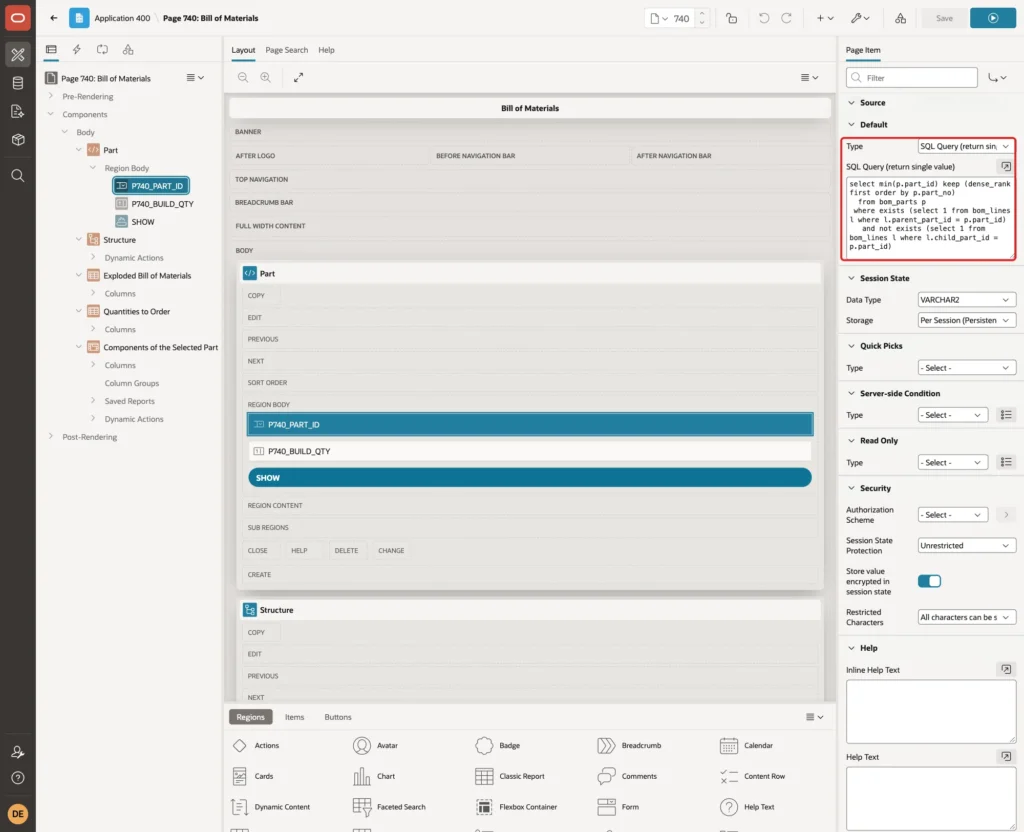
Task: Switch to Dynamic Actions lightning tab
Action: coord(76,50)
